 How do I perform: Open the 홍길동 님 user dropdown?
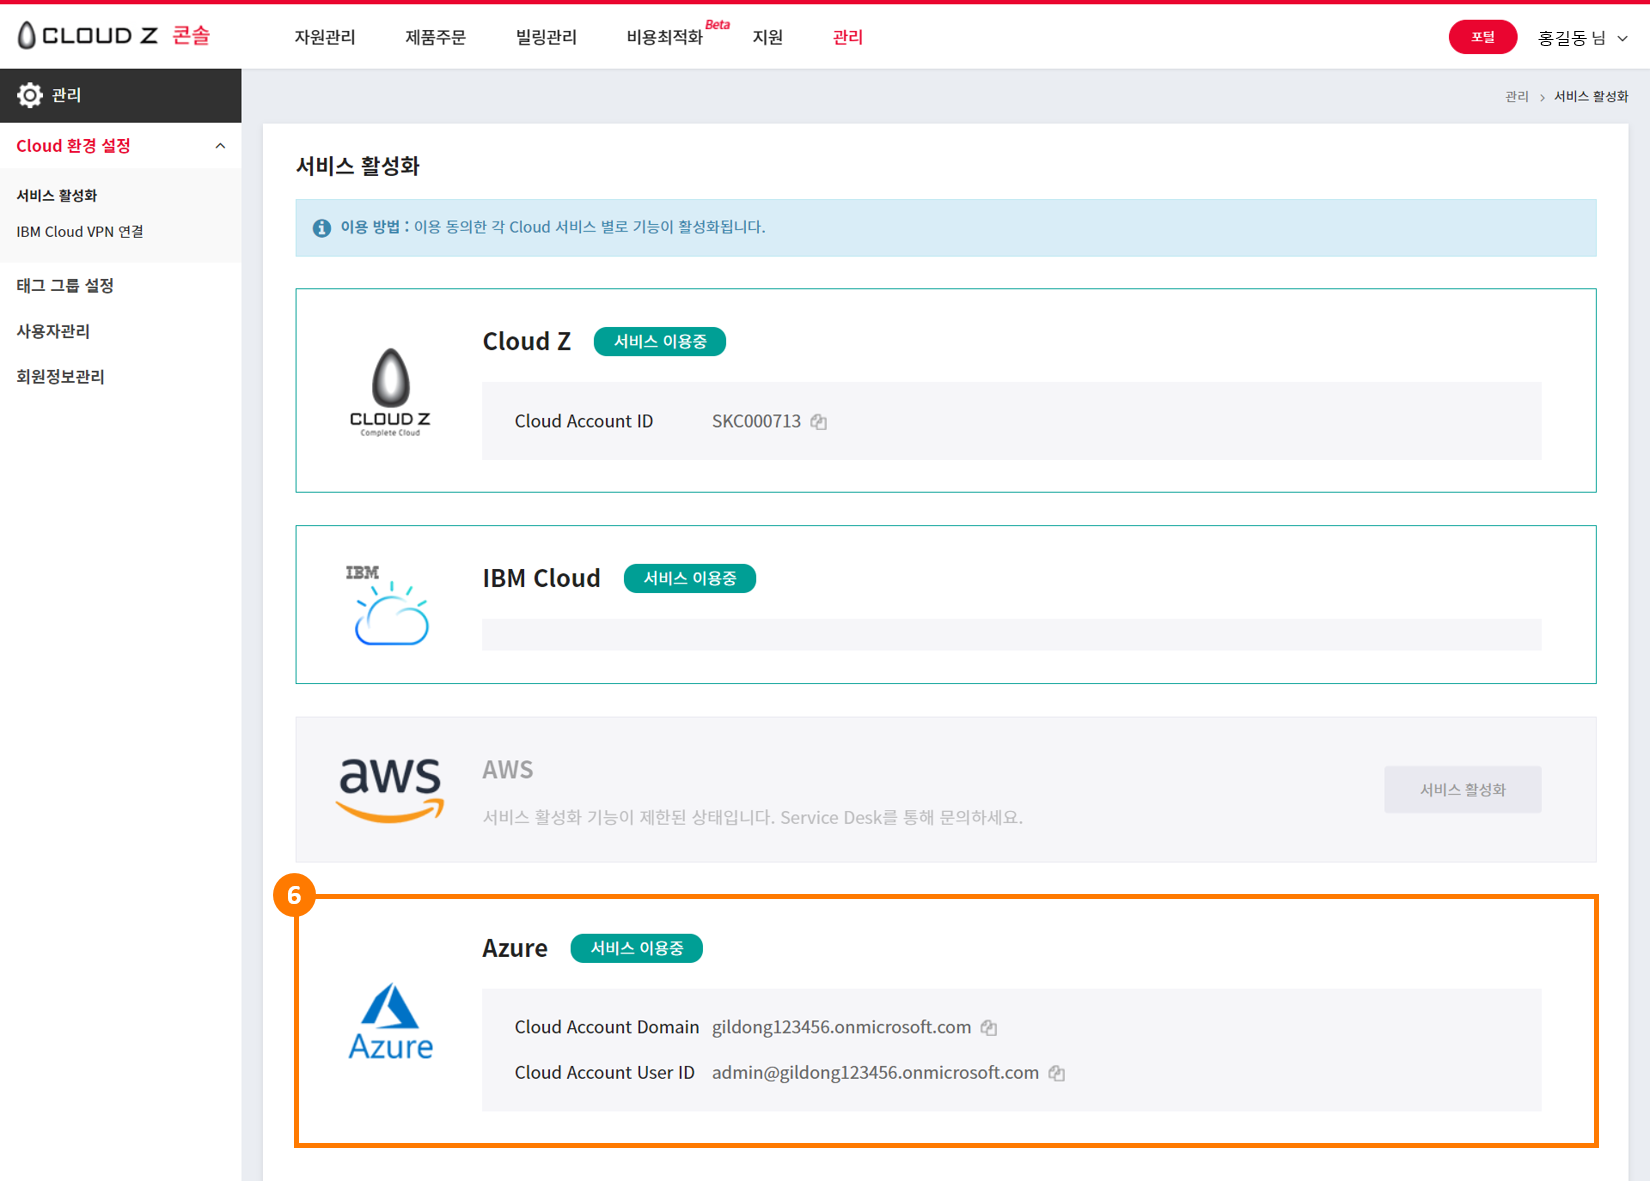1583,38
